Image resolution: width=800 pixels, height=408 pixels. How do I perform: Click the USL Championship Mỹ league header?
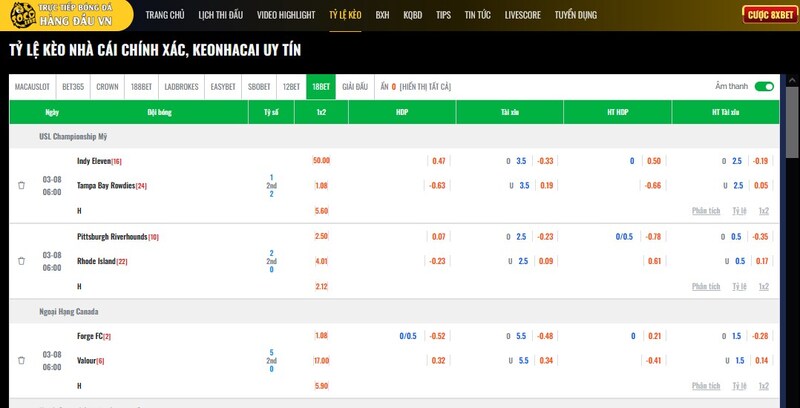click(73, 137)
